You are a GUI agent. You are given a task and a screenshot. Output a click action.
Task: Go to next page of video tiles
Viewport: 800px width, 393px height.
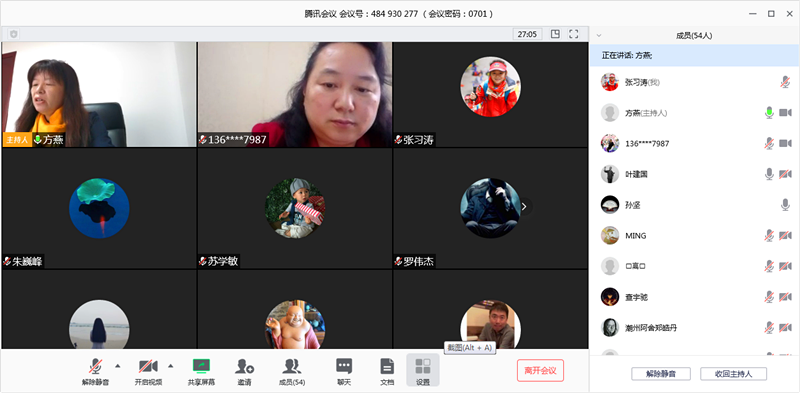coord(524,207)
